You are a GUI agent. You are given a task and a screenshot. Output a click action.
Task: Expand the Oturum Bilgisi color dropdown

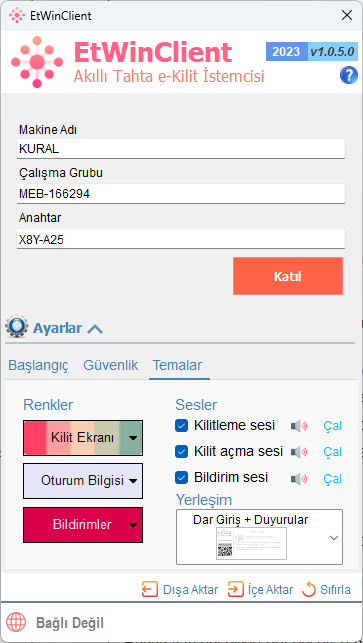133,481
